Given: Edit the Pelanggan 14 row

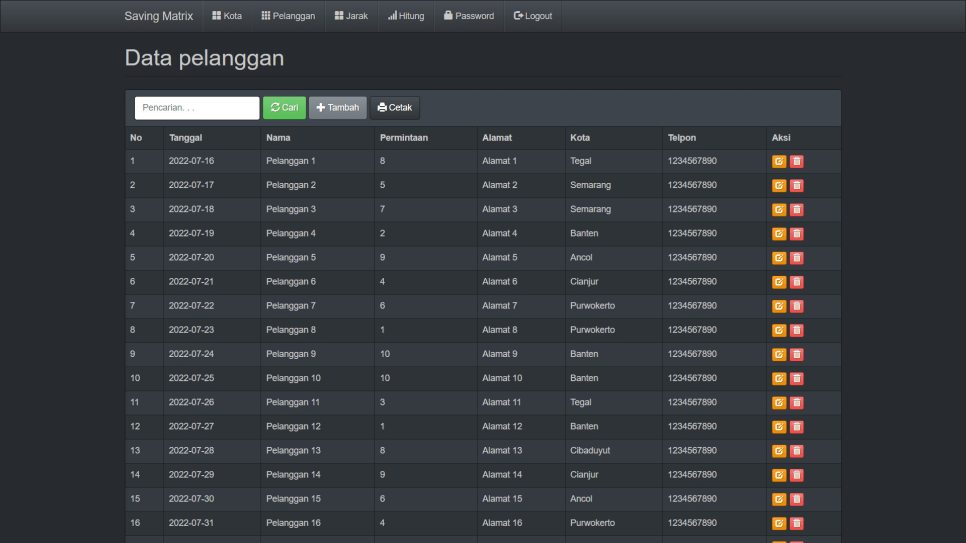Looking at the screenshot, I should click(779, 475).
